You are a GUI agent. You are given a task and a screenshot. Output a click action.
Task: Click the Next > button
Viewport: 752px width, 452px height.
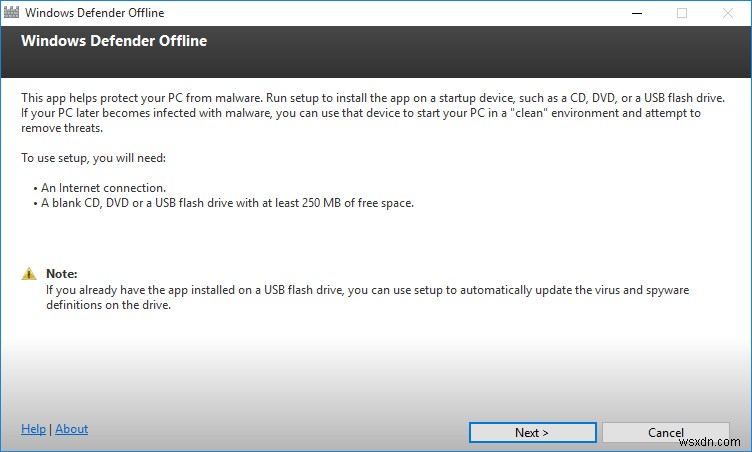tap(532, 432)
